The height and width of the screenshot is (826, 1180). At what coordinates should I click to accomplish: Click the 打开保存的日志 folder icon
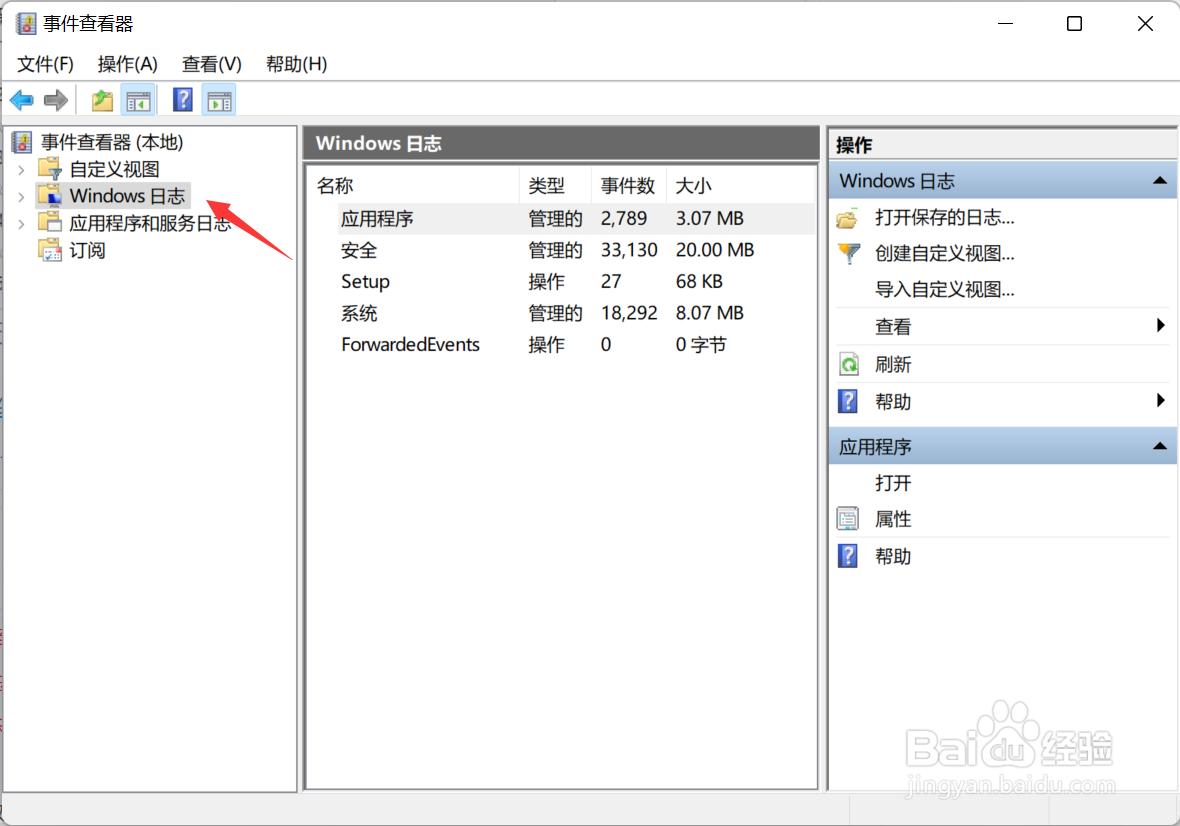click(848, 218)
